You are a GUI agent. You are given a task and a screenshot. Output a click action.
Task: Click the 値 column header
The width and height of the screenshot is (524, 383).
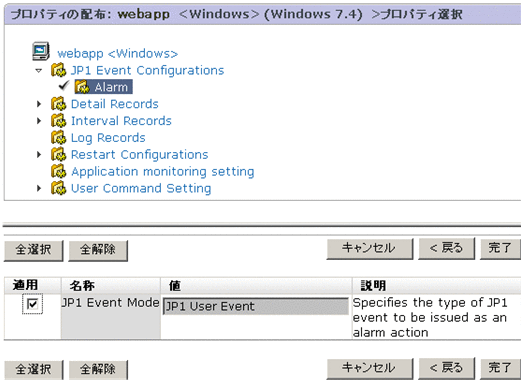[256, 285]
